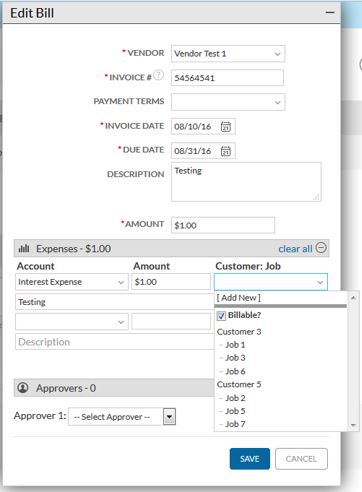
Task: Open the Due Date calendar picker
Action: point(226,151)
